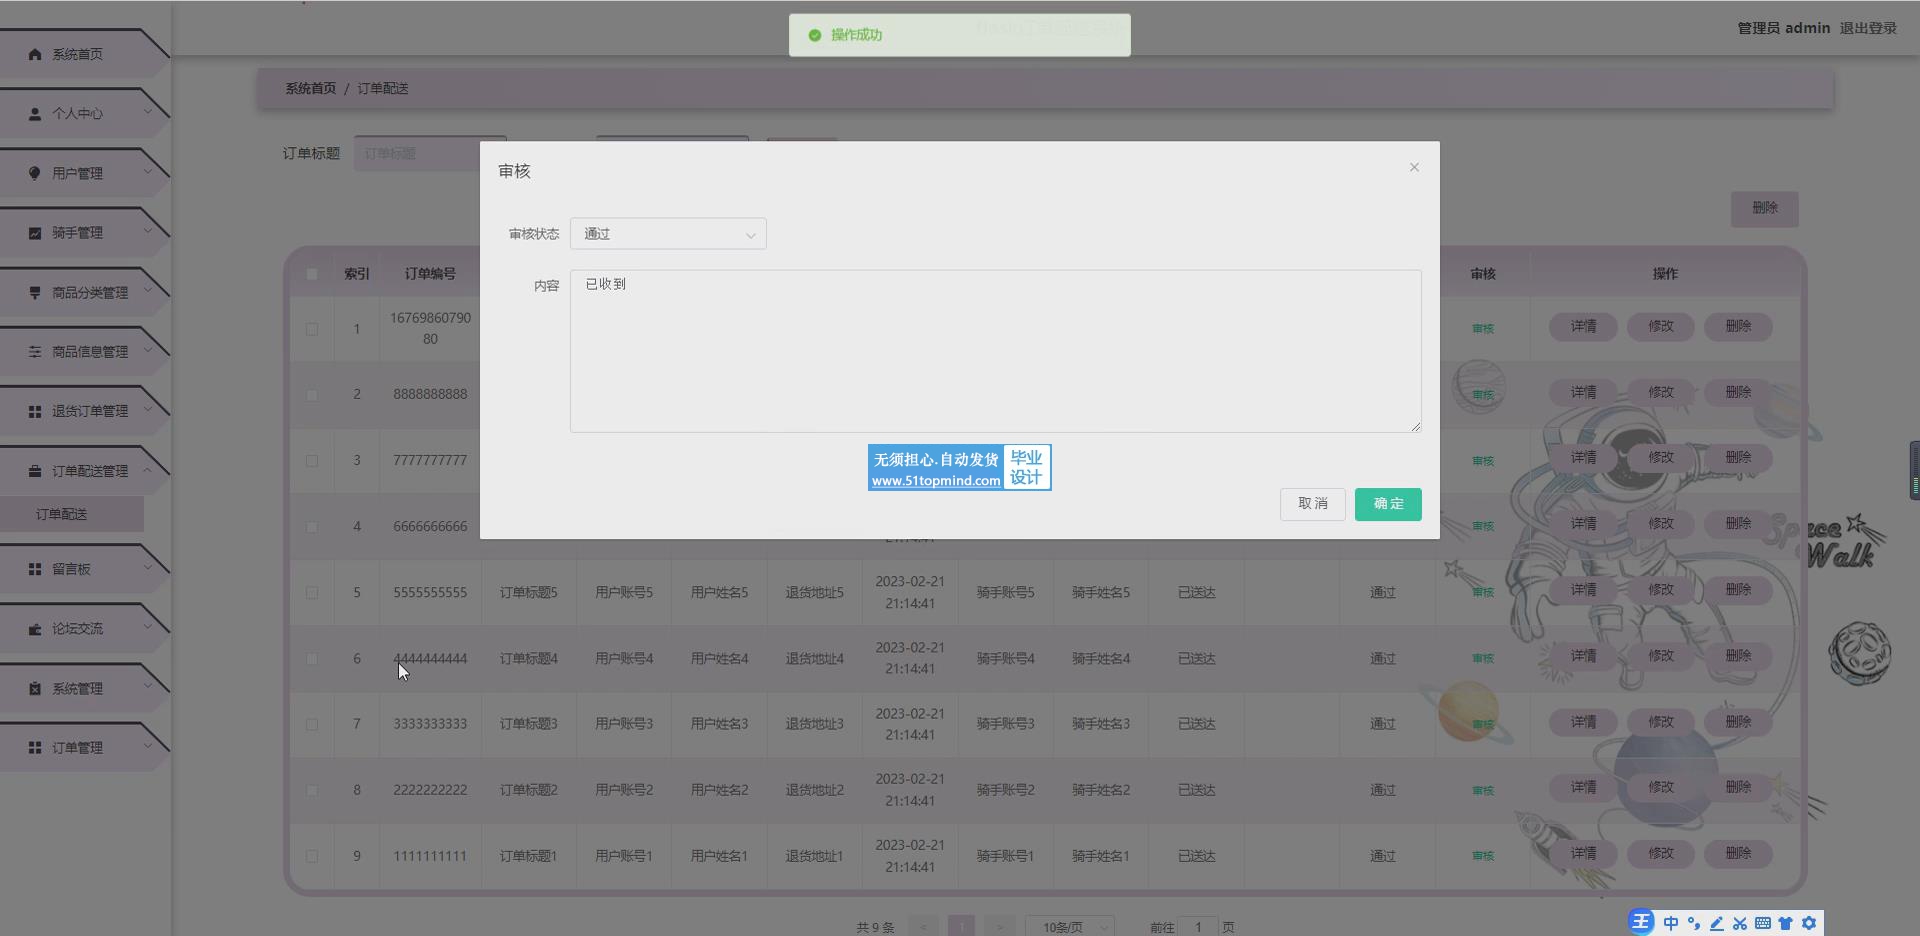The height and width of the screenshot is (936, 1920).
Task: Click the 个人中心 user icon
Action: (x=35, y=114)
